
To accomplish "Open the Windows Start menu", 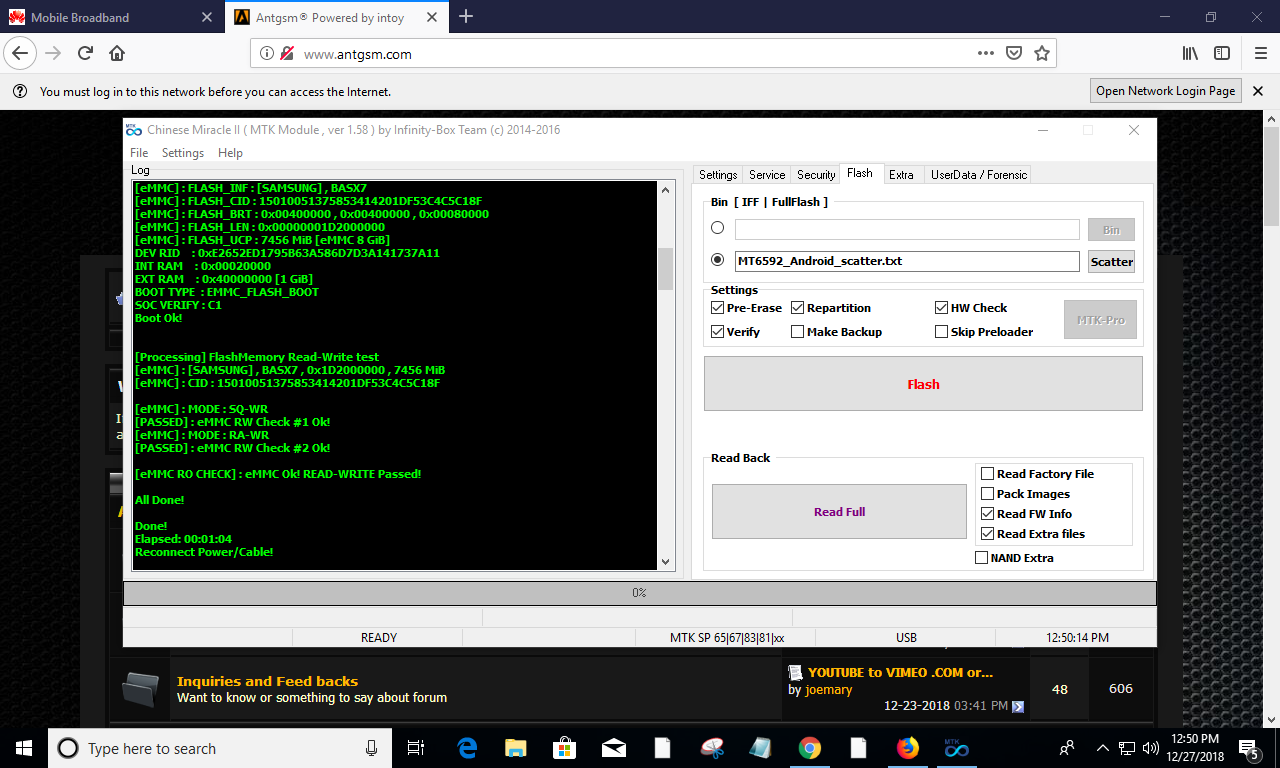I will tap(24, 748).
